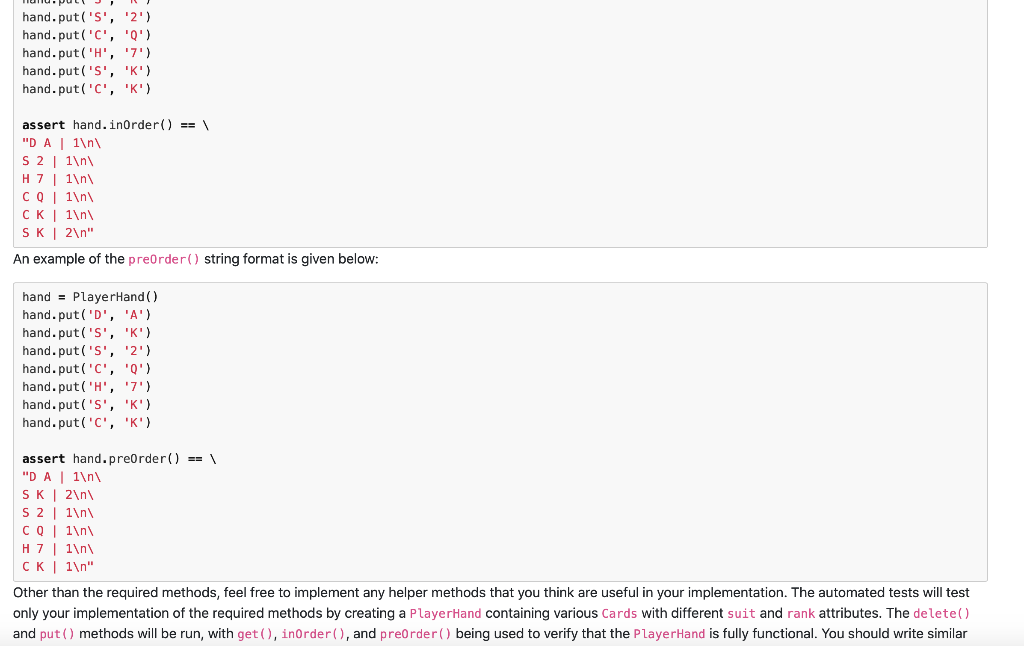Click the text 'Other than the required methods'

click(116, 592)
